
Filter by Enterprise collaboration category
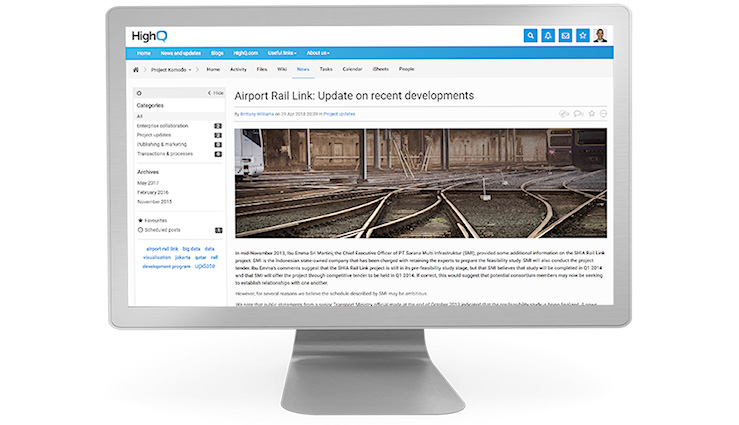point(163,126)
